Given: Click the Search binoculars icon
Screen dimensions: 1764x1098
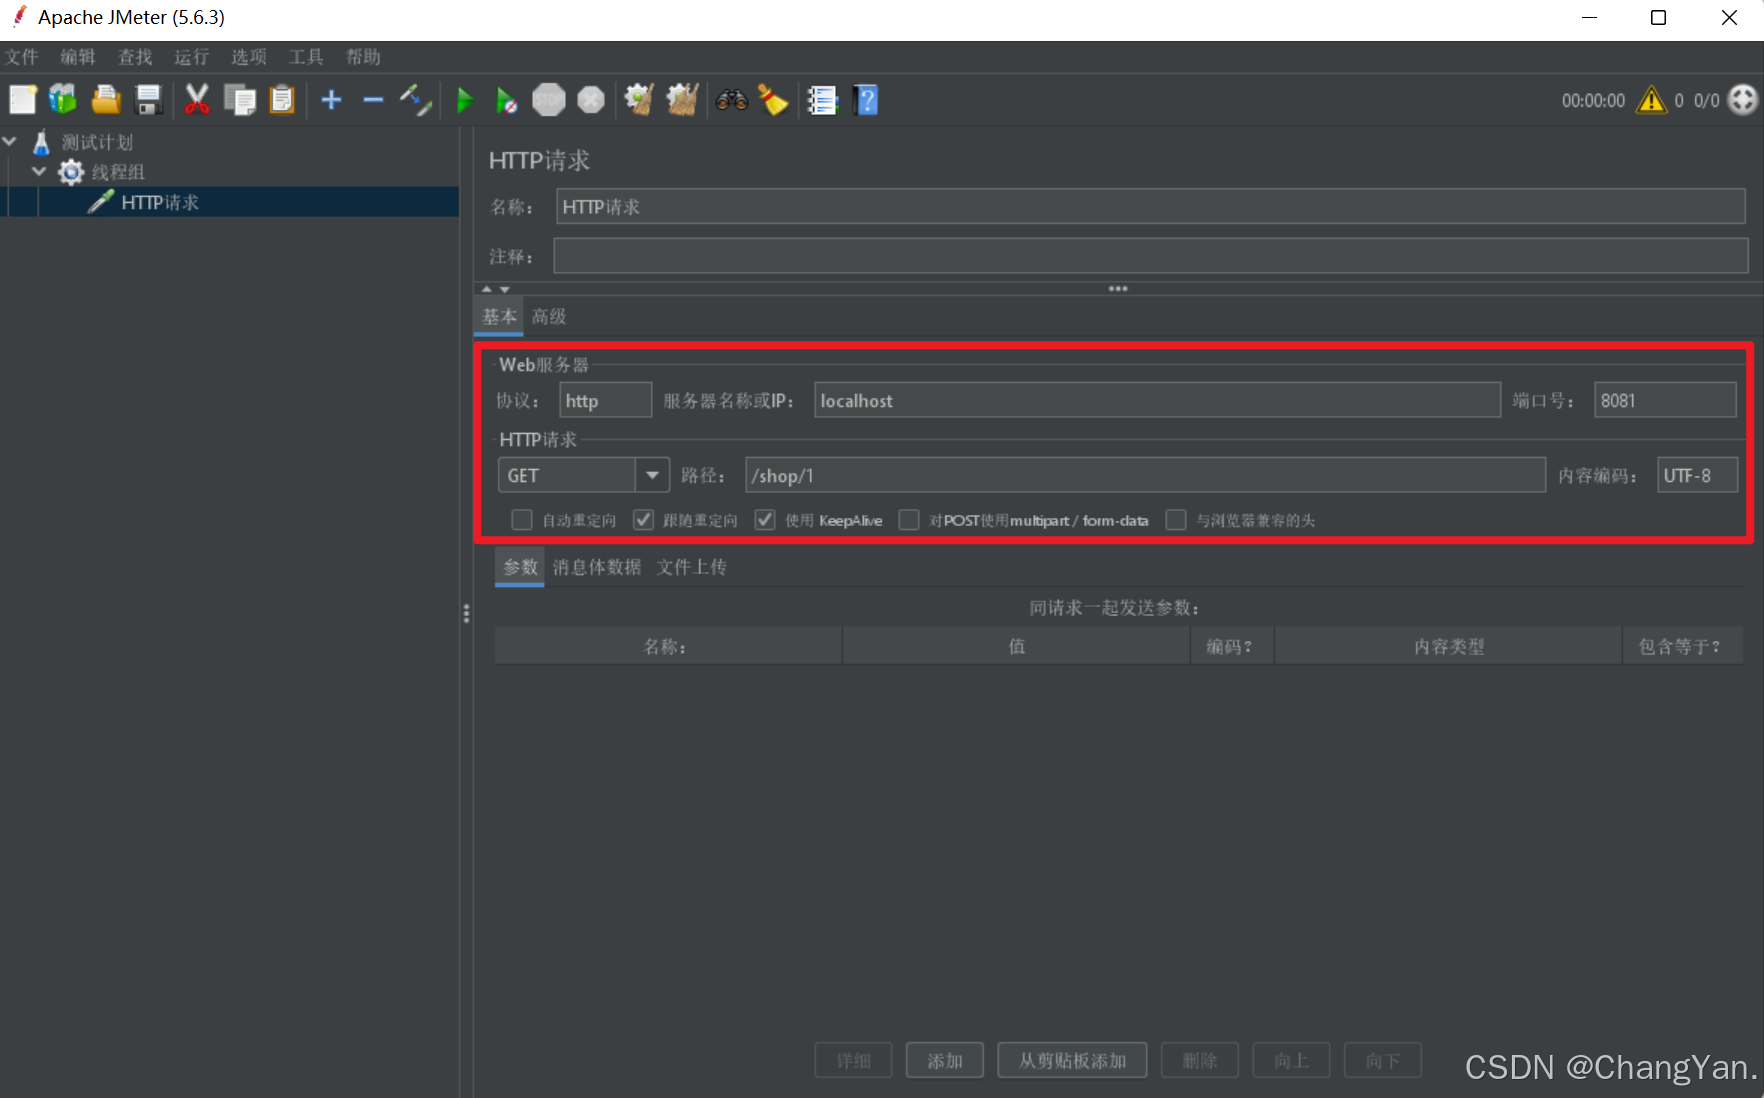Looking at the screenshot, I should [732, 100].
